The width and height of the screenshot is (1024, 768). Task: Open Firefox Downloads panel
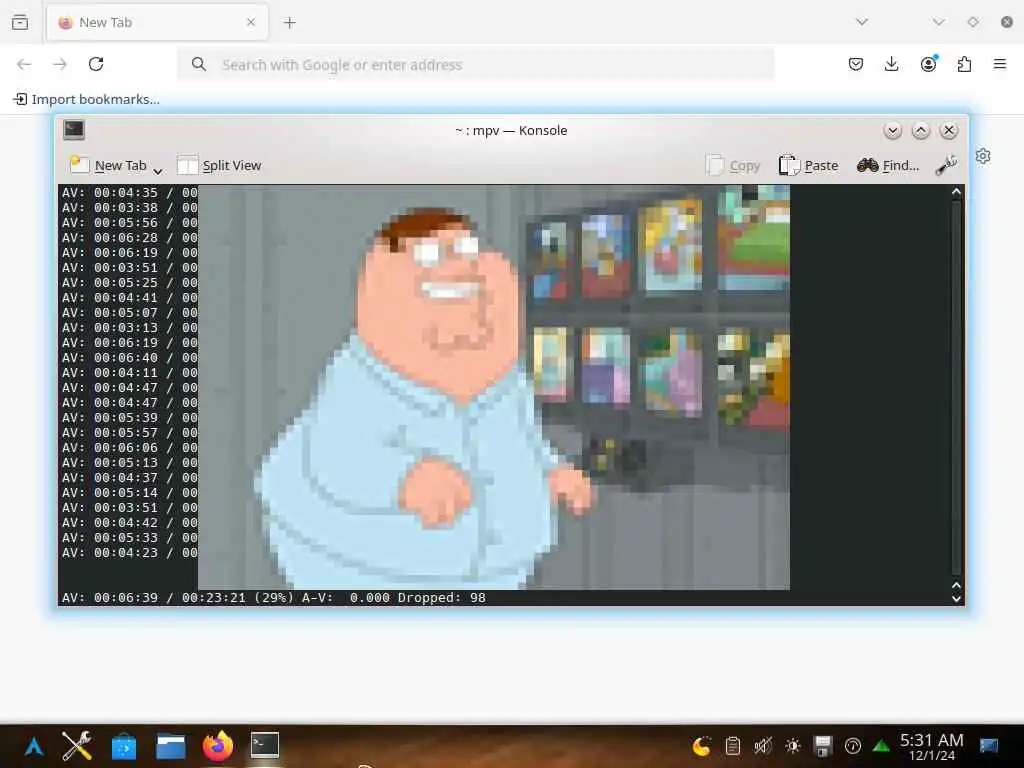tap(891, 64)
